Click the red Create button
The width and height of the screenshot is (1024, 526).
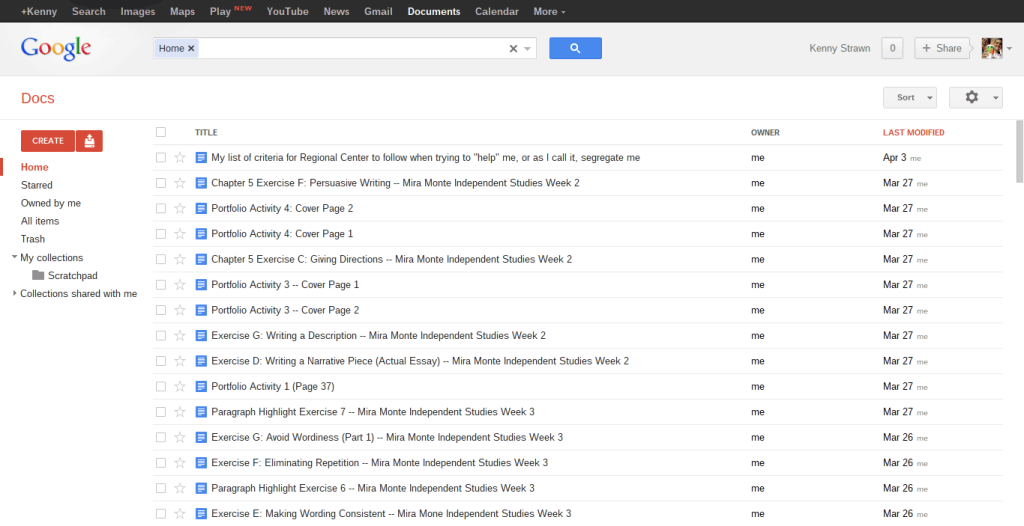coord(47,141)
